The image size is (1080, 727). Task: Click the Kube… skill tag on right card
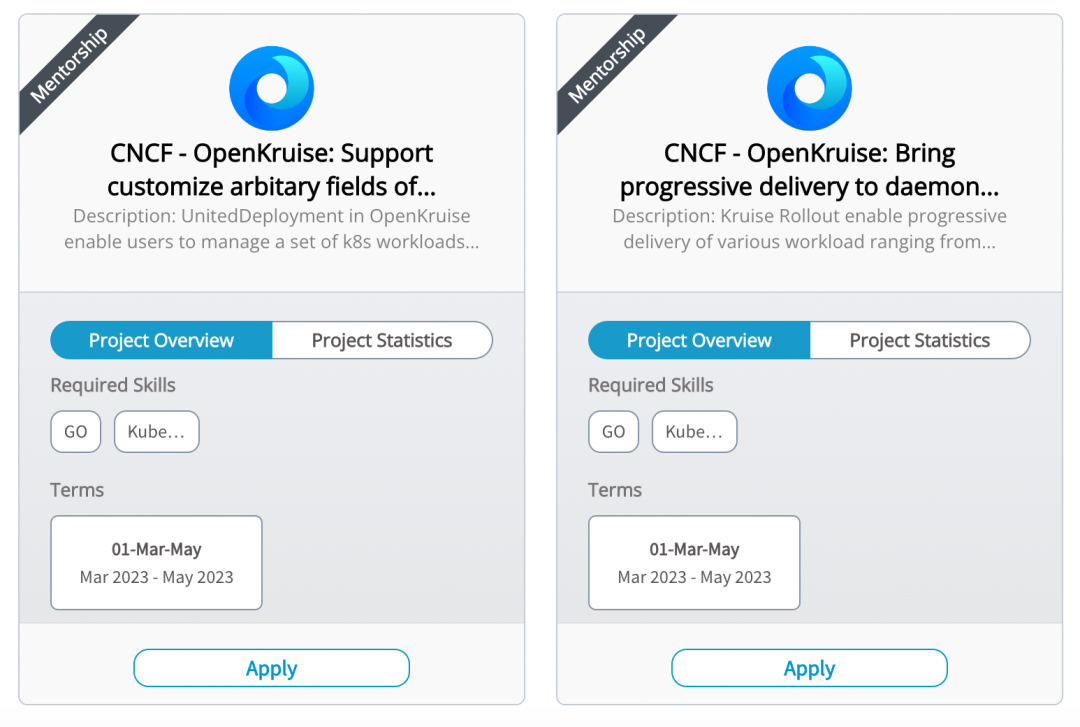tap(694, 431)
